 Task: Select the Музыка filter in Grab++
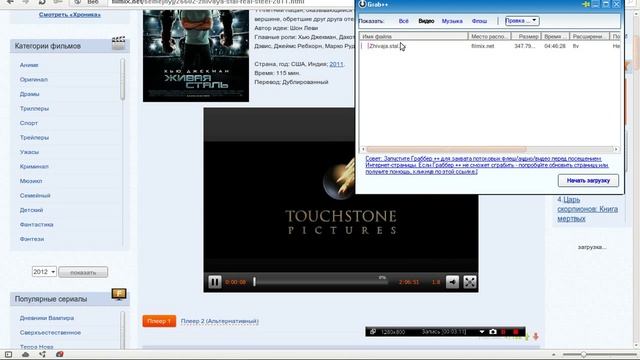tap(452, 21)
